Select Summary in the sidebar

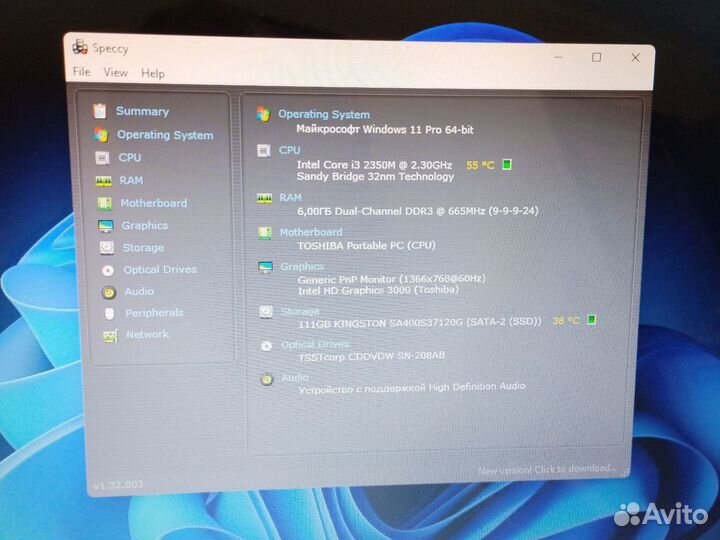tap(142, 111)
